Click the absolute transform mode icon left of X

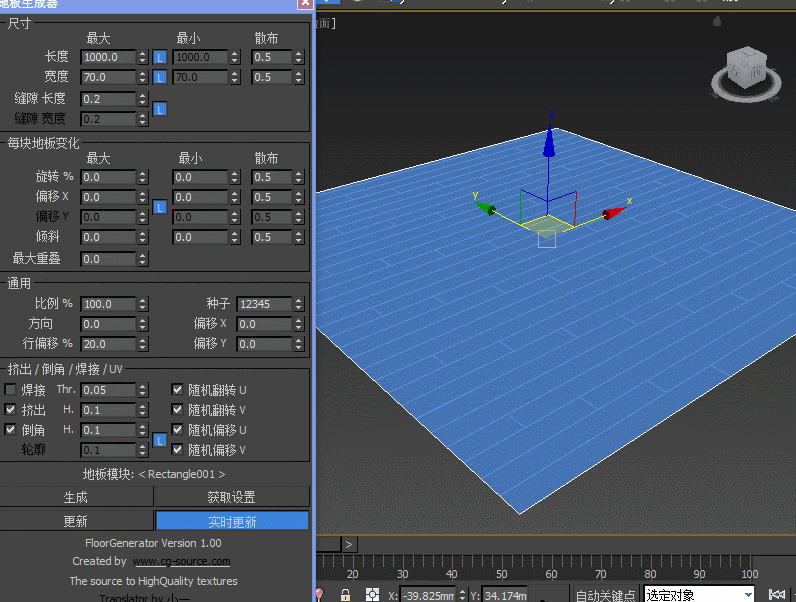(372, 595)
